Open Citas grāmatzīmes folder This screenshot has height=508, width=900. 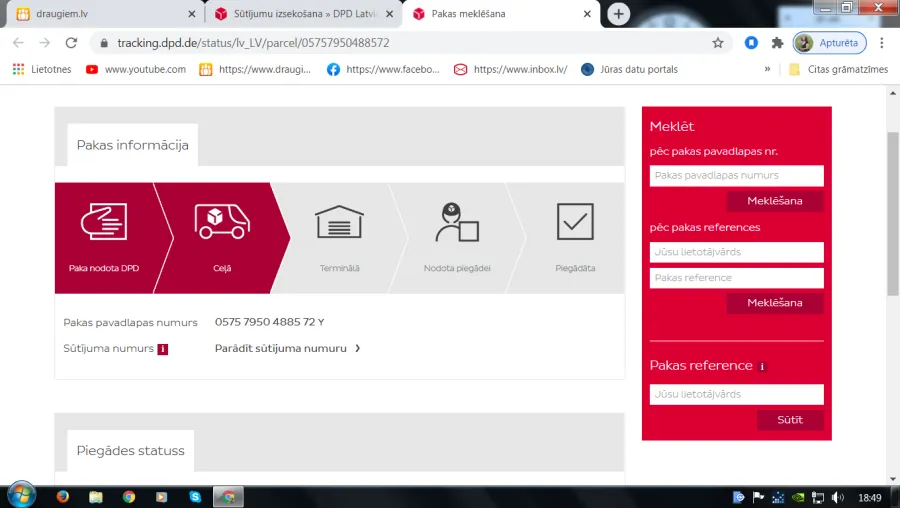(x=839, y=69)
